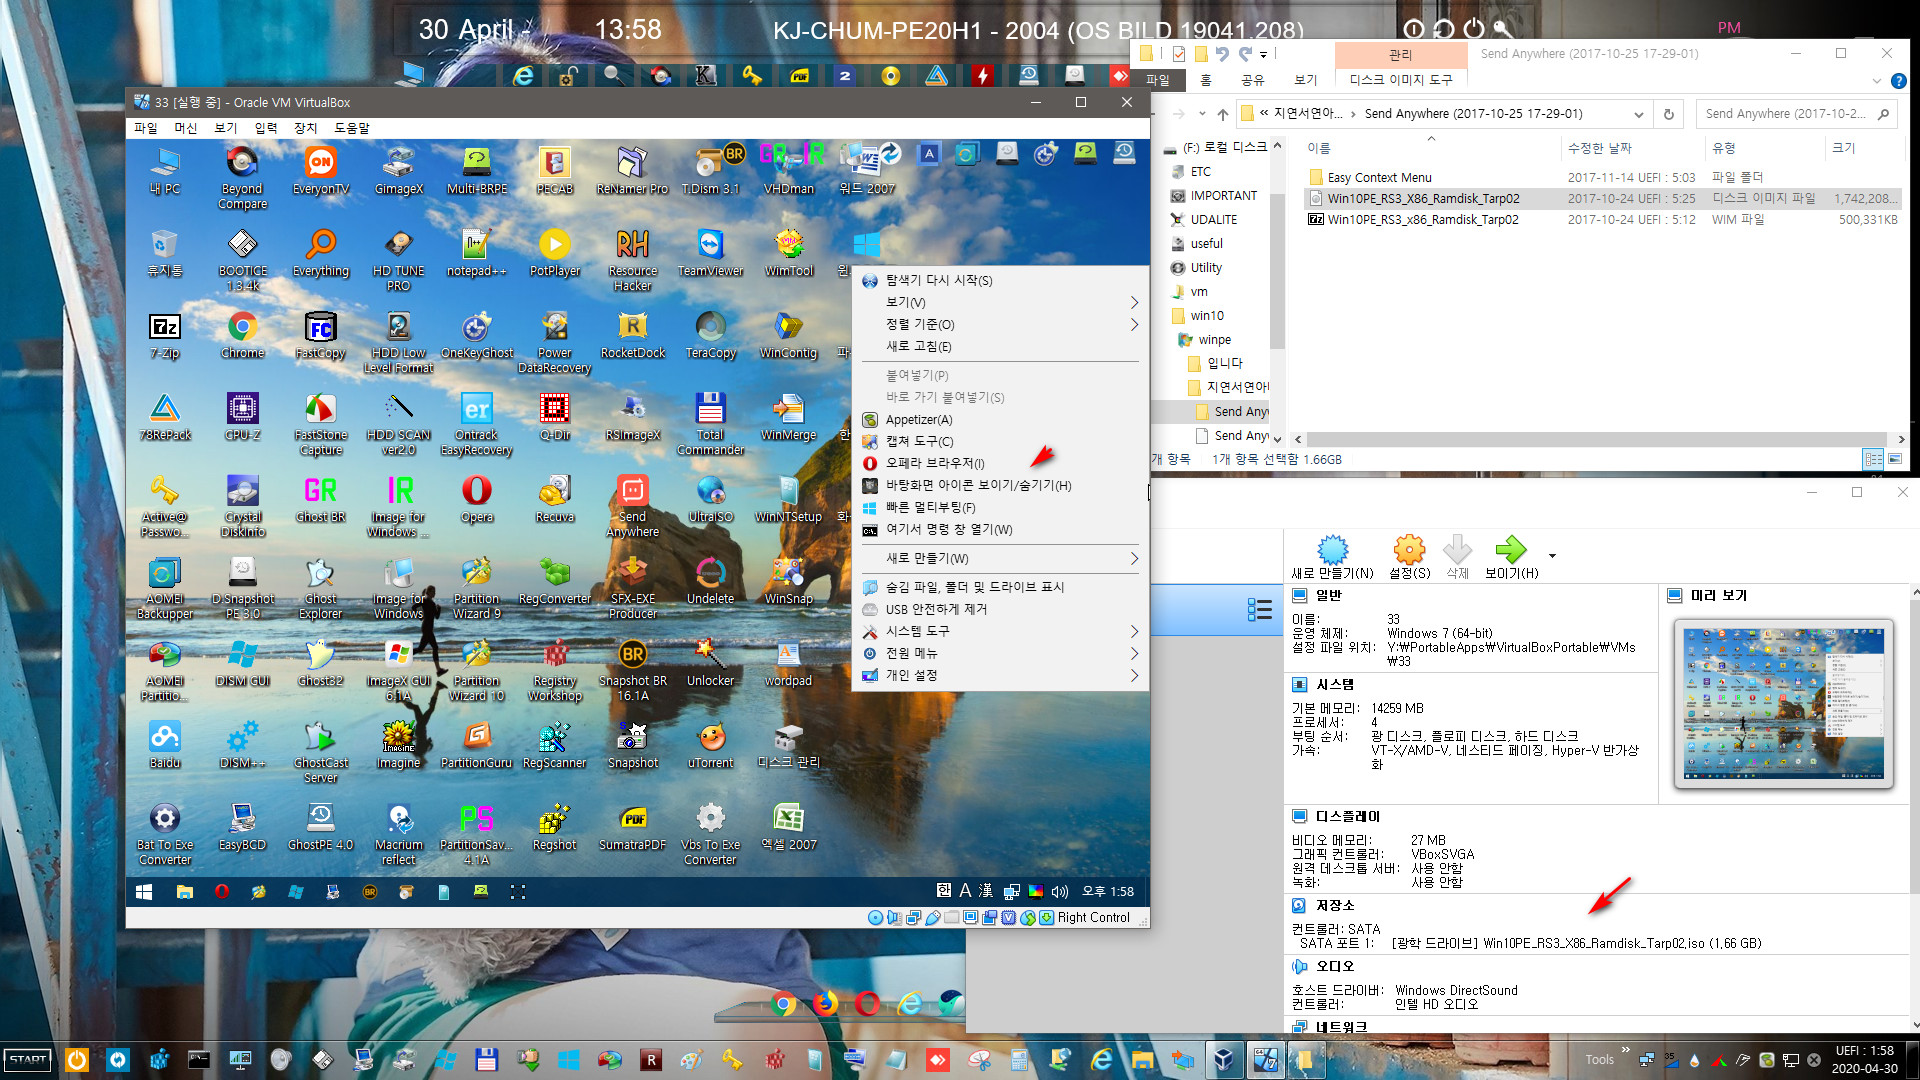Click VirtualBox 보이기 green arrow icon

pos(1511,556)
